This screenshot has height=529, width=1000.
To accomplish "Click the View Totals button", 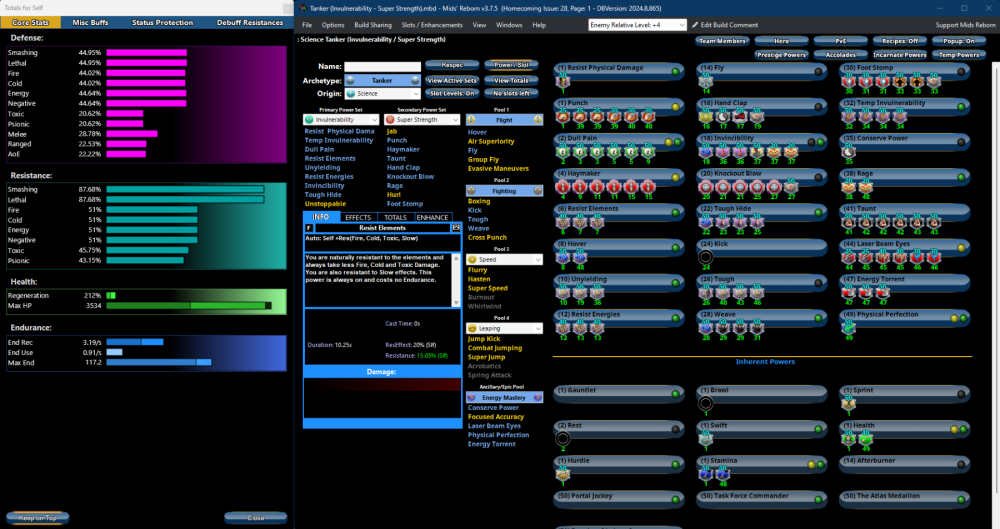I will pyautogui.click(x=511, y=80).
